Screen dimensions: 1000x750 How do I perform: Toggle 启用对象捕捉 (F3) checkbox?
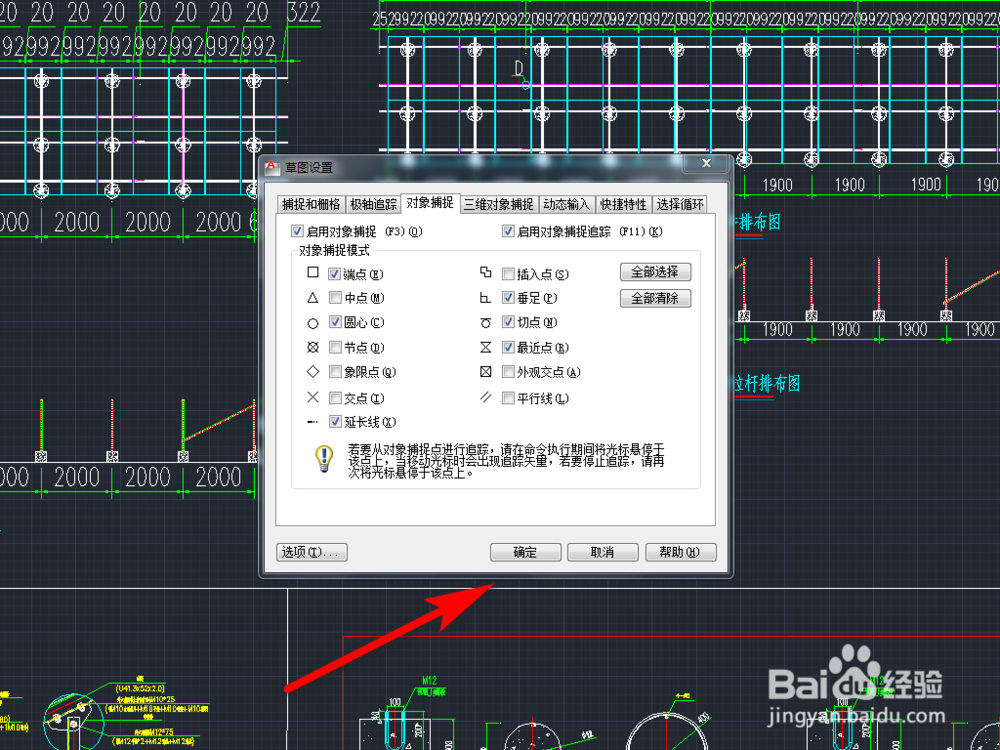click(297, 232)
